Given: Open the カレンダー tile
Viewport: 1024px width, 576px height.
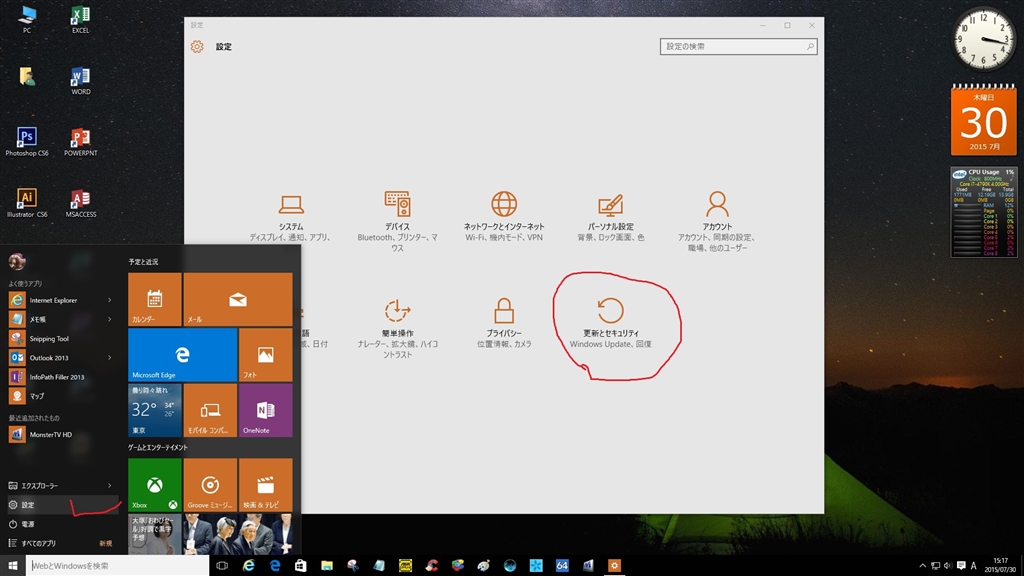Looking at the screenshot, I should click(155, 300).
